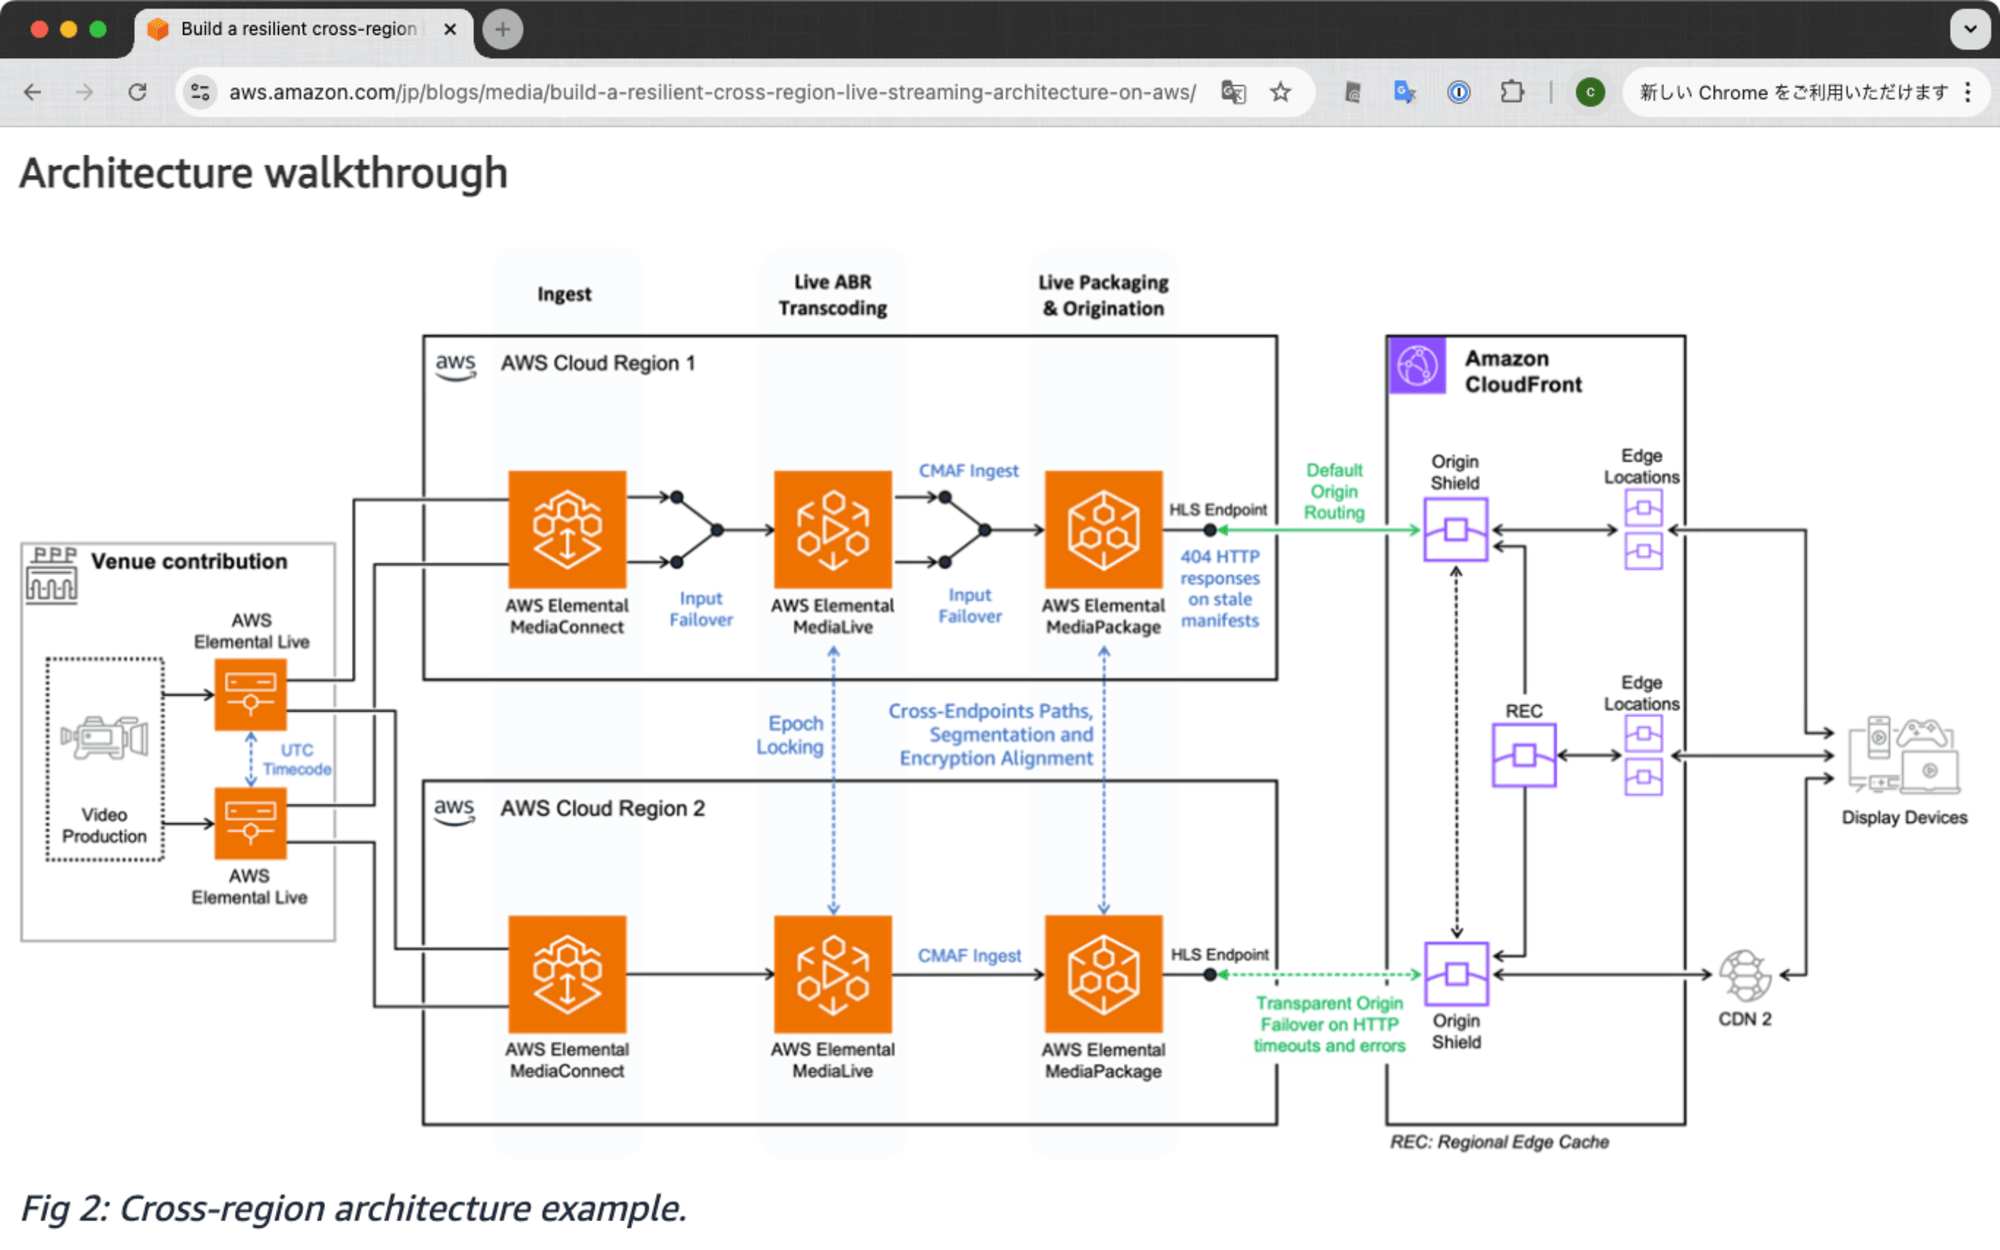The image size is (2000, 1250).
Task: Expand the tab search dropdown chevron
Action: pos(1970,29)
